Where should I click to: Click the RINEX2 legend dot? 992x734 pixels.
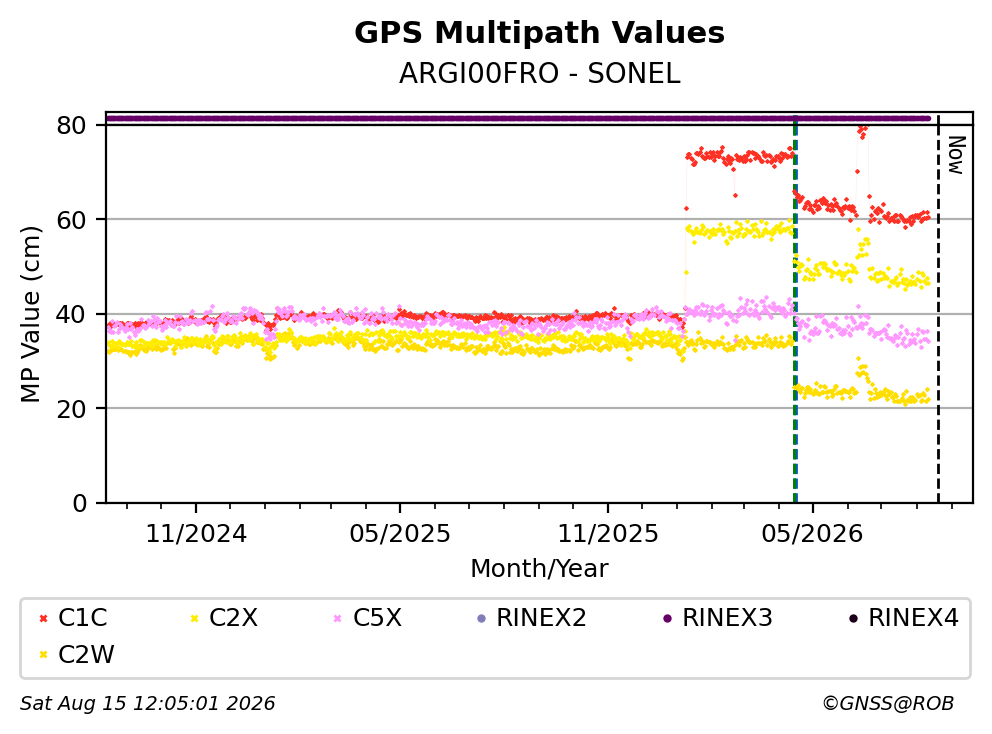[x=481, y=618]
